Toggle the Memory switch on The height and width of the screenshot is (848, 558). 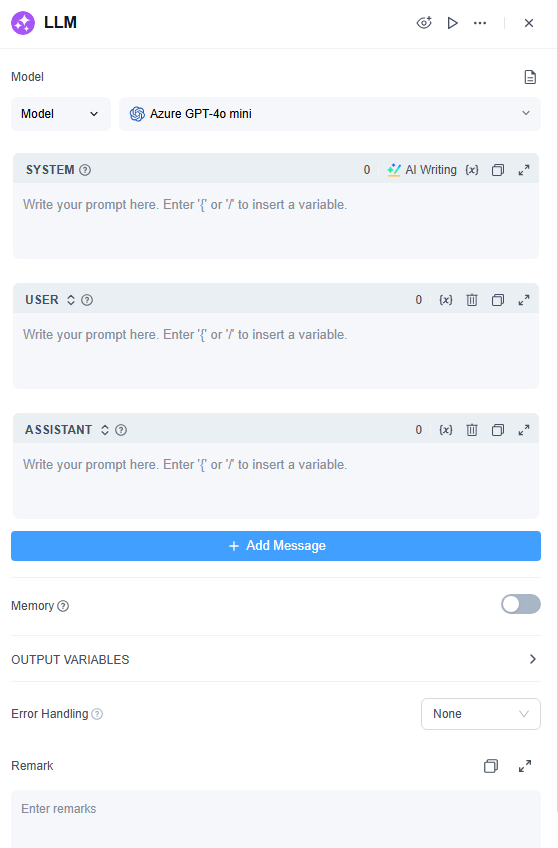click(521, 604)
